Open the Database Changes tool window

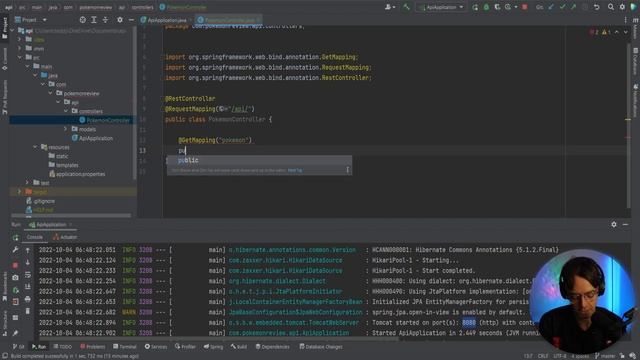pyautogui.click(x=321, y=347)
